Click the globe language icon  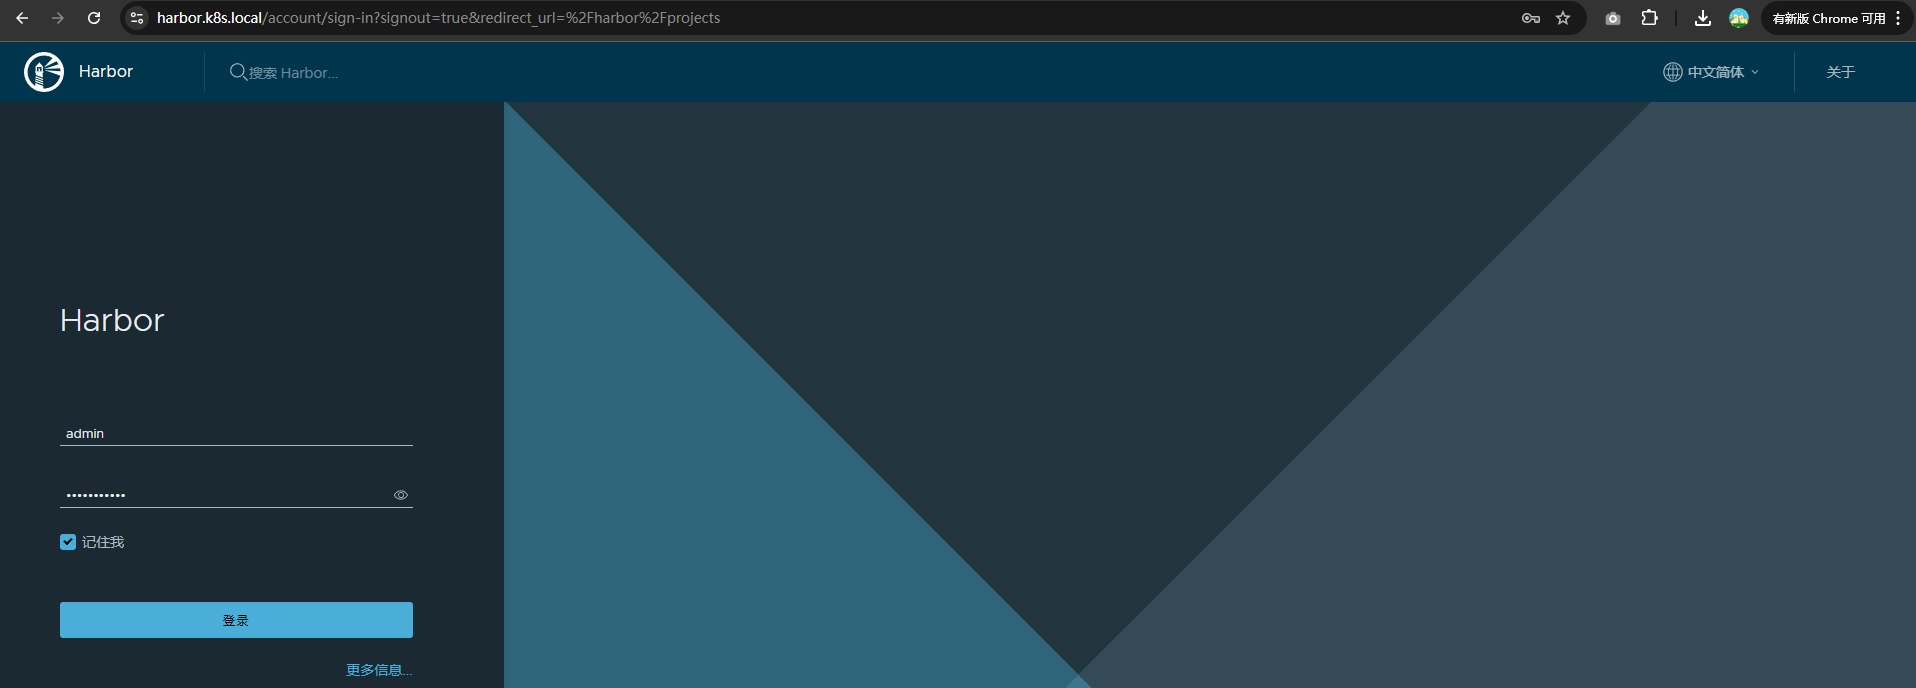tap(1672, 72)
